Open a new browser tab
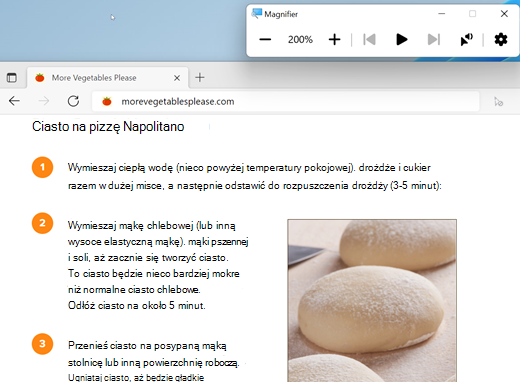 200,78
